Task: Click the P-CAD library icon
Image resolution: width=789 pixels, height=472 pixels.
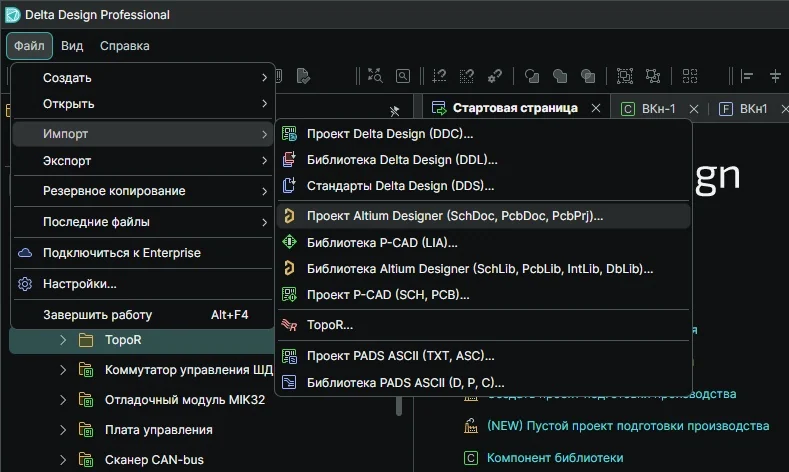Action: tap(289, 242)
